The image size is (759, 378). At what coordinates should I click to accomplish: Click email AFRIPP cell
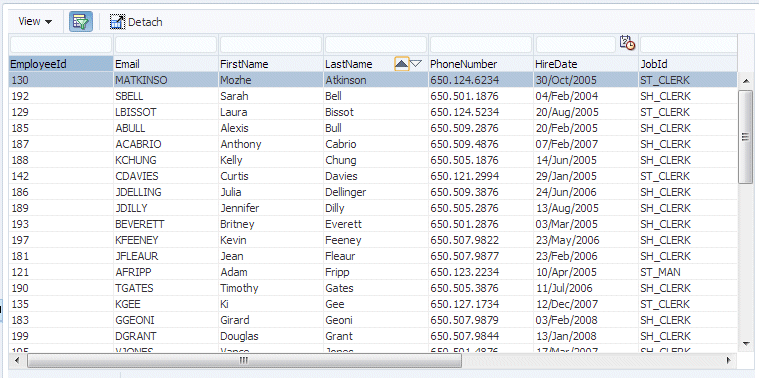[166, 272]
